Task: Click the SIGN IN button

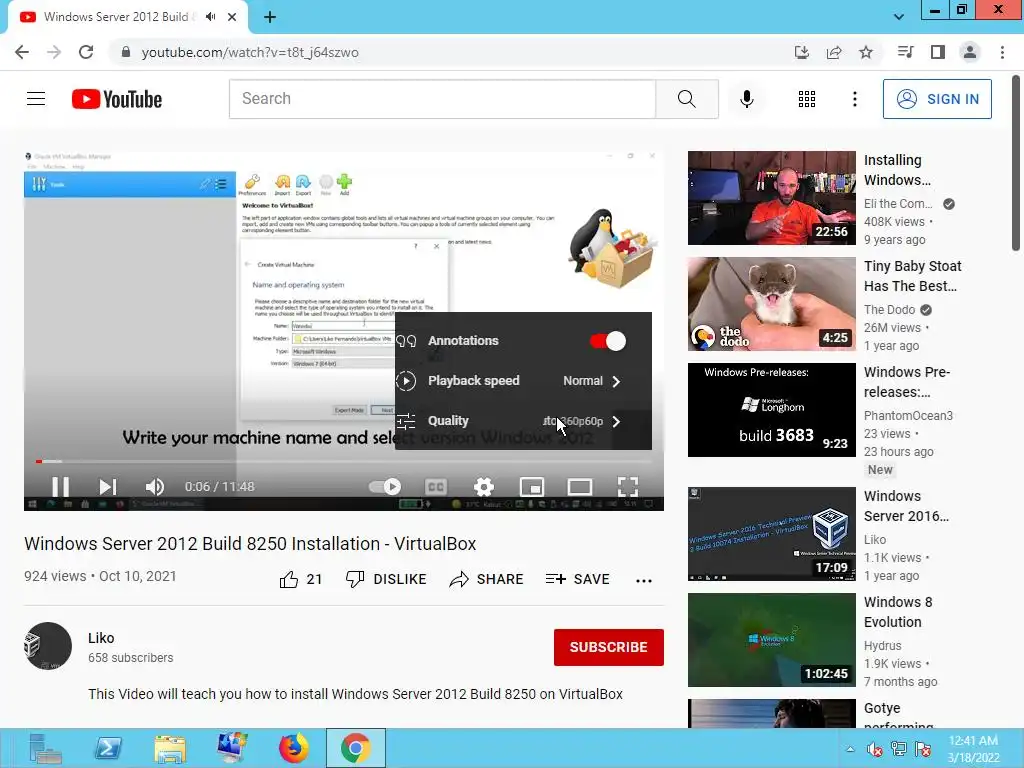Action: 937,99
